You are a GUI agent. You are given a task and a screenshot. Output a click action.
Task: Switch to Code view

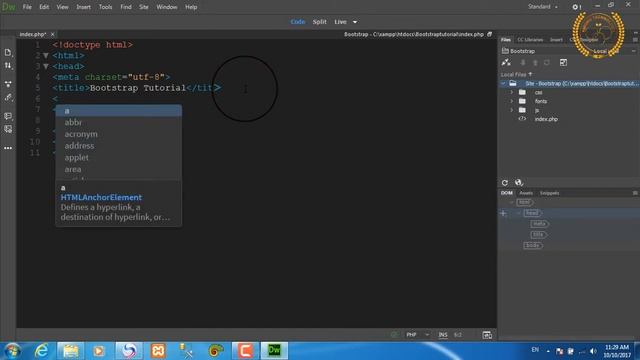[298, 22]
